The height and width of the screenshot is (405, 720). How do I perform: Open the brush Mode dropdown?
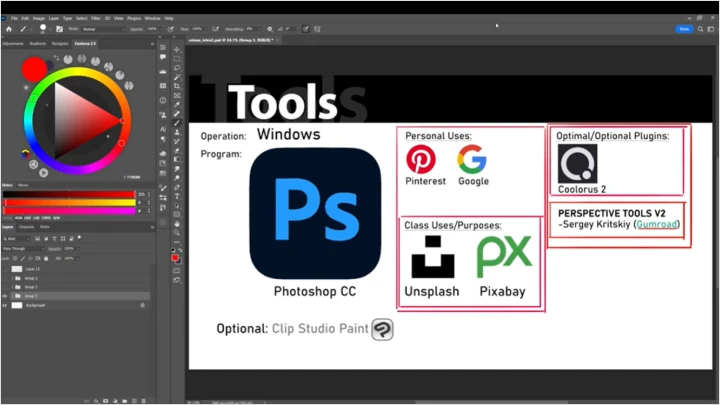103,29
